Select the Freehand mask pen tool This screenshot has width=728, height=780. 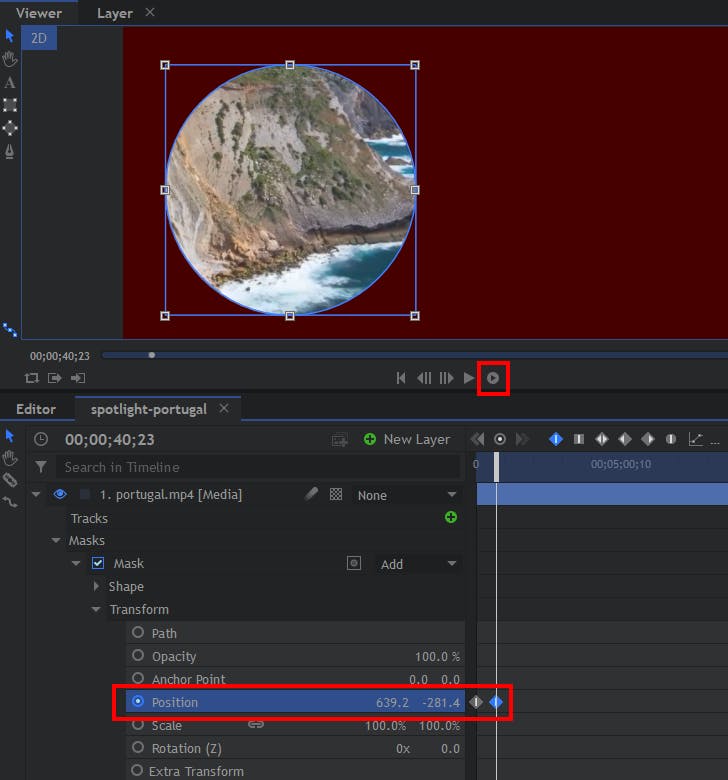10,151
